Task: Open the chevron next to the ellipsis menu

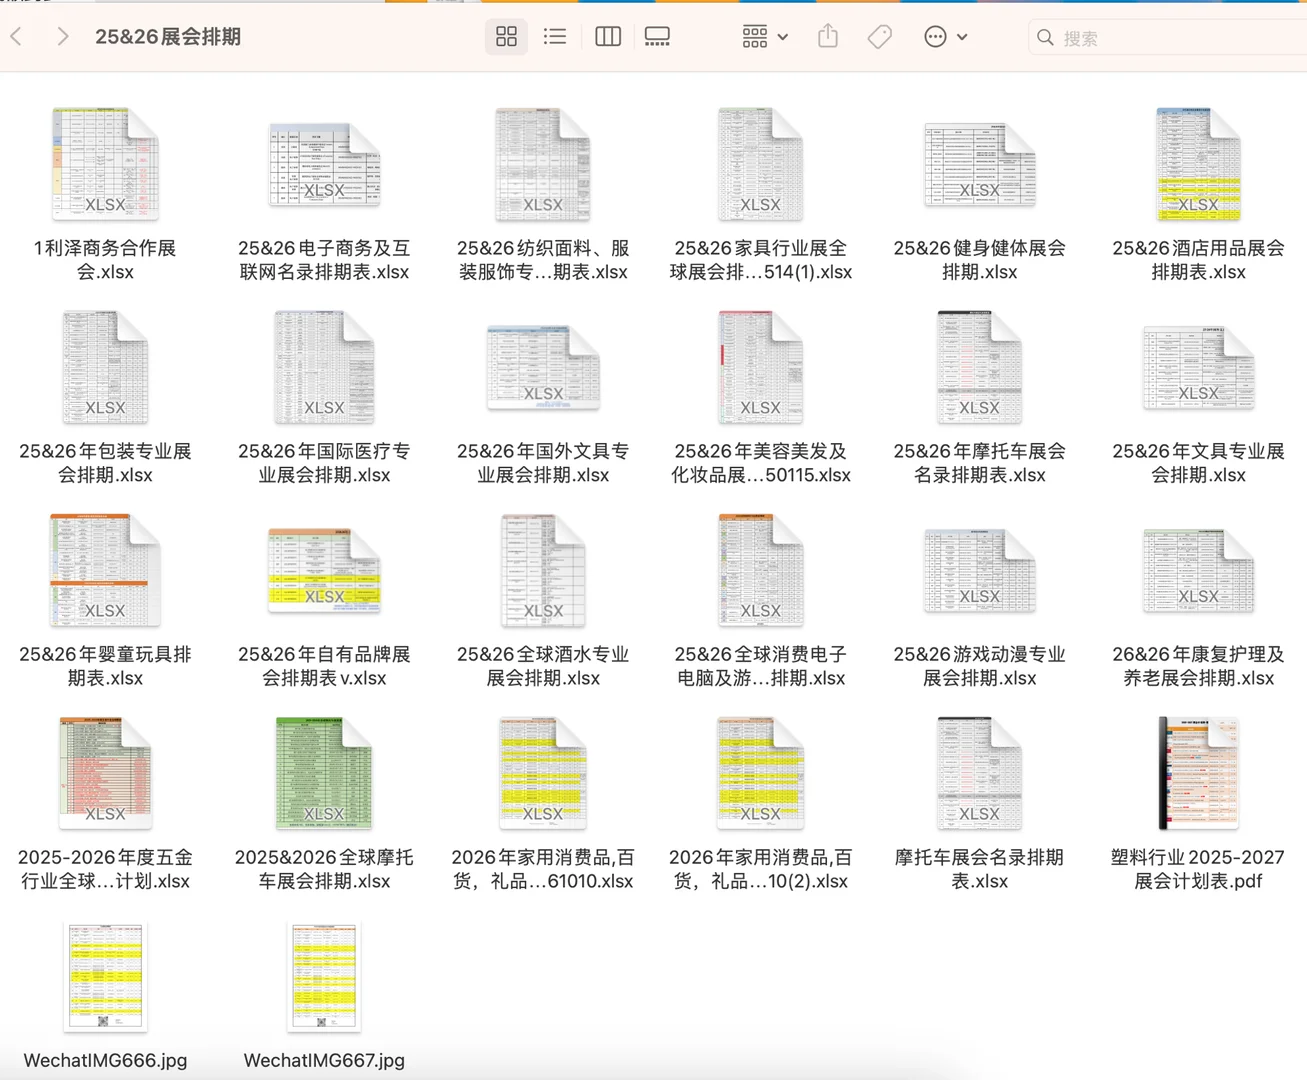Action: pyautogui.click(x=961, y=36)
